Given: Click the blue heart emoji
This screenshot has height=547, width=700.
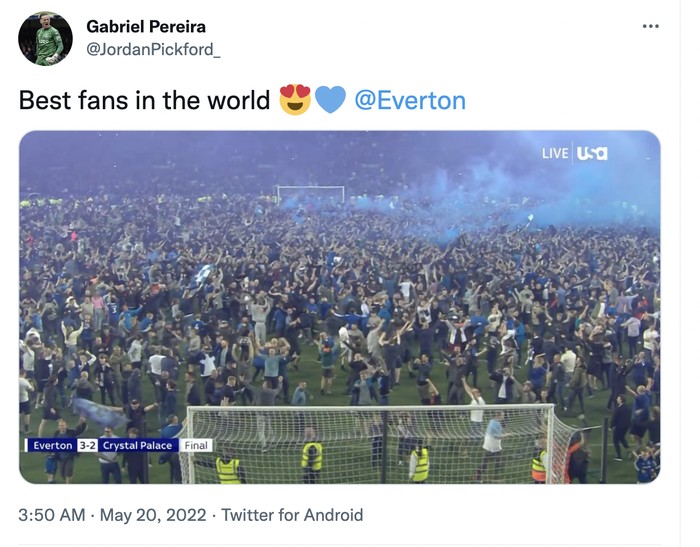Looking at the screenshot, I should [330, 100].
